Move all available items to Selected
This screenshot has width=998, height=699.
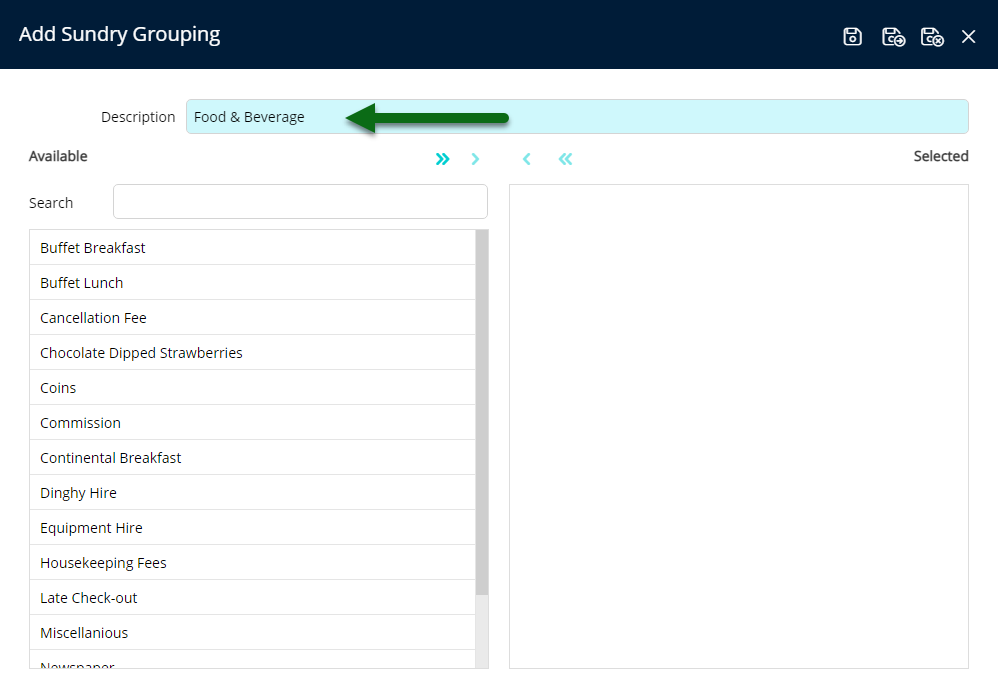click(442, 159)
